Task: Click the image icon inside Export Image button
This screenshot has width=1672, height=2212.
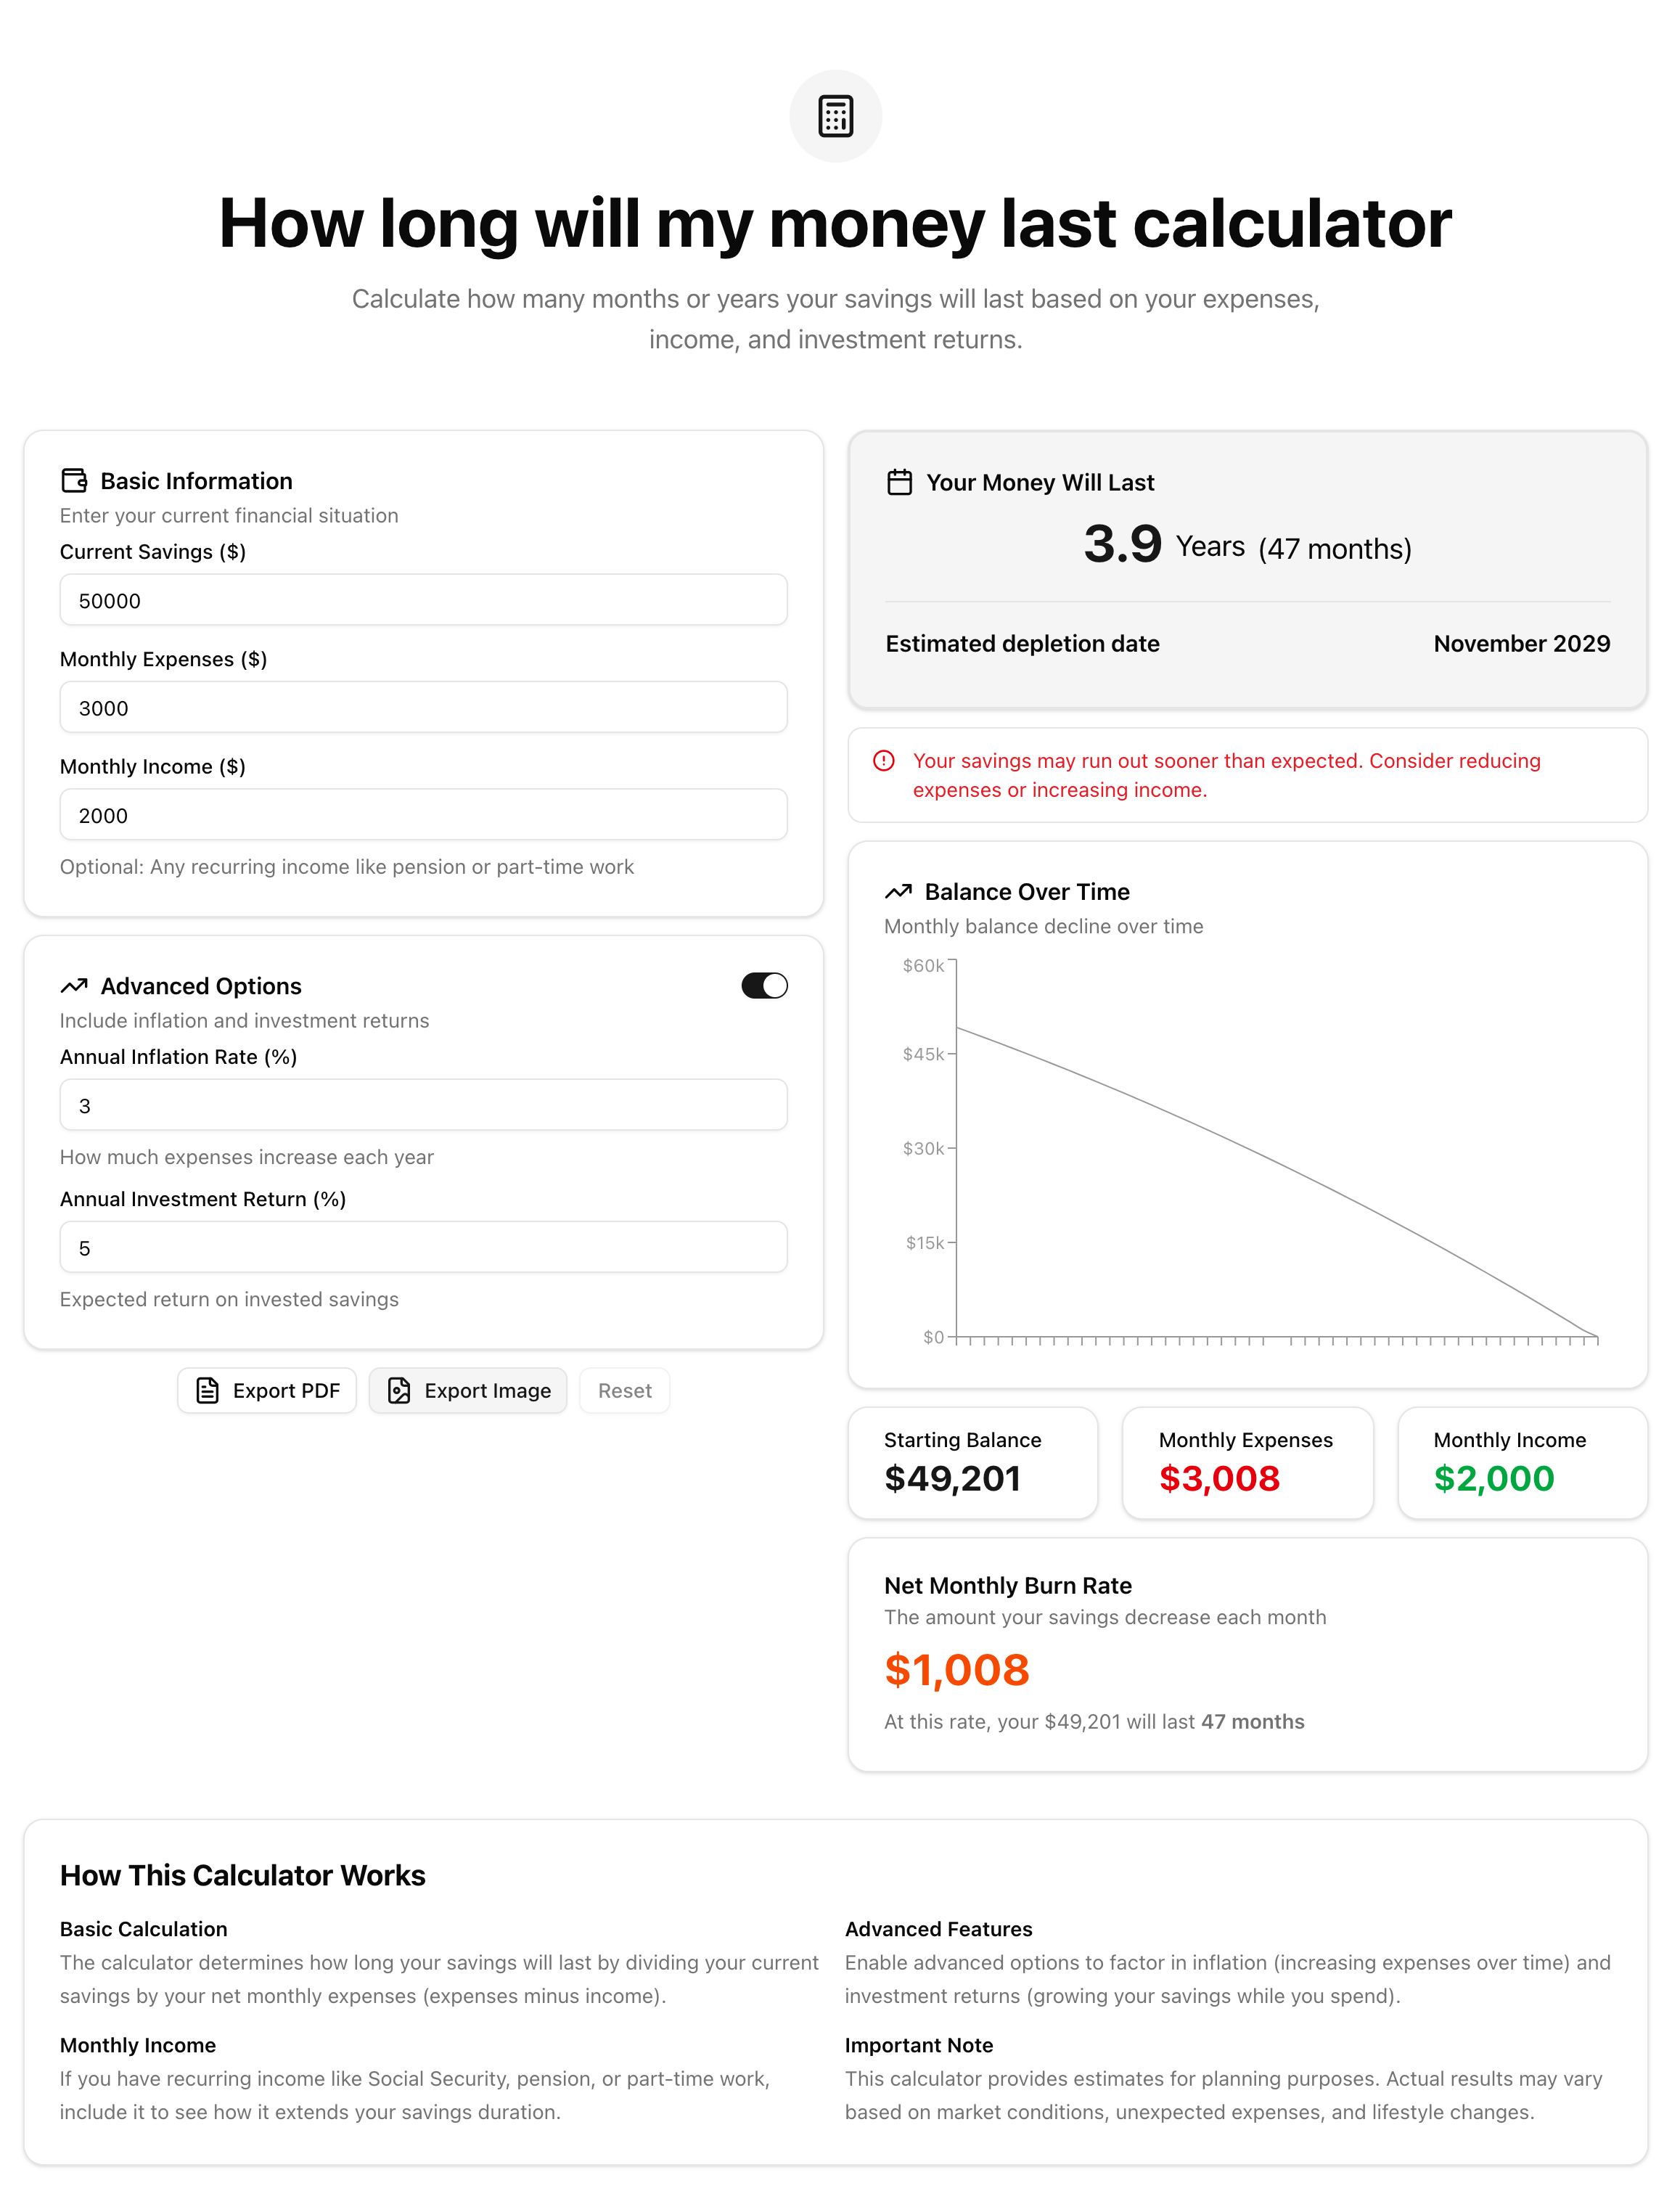Action: point(399,1390)
